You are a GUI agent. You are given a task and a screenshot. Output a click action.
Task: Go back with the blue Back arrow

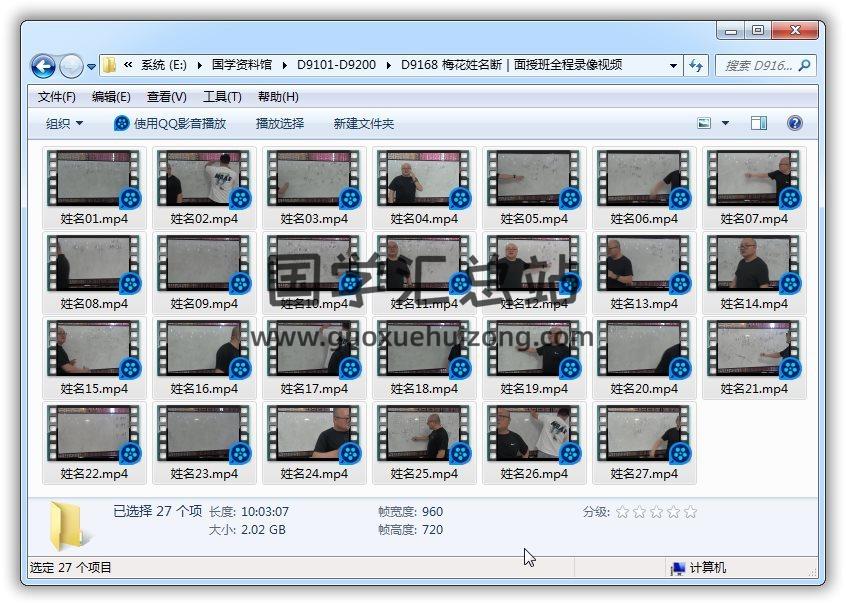43,67
